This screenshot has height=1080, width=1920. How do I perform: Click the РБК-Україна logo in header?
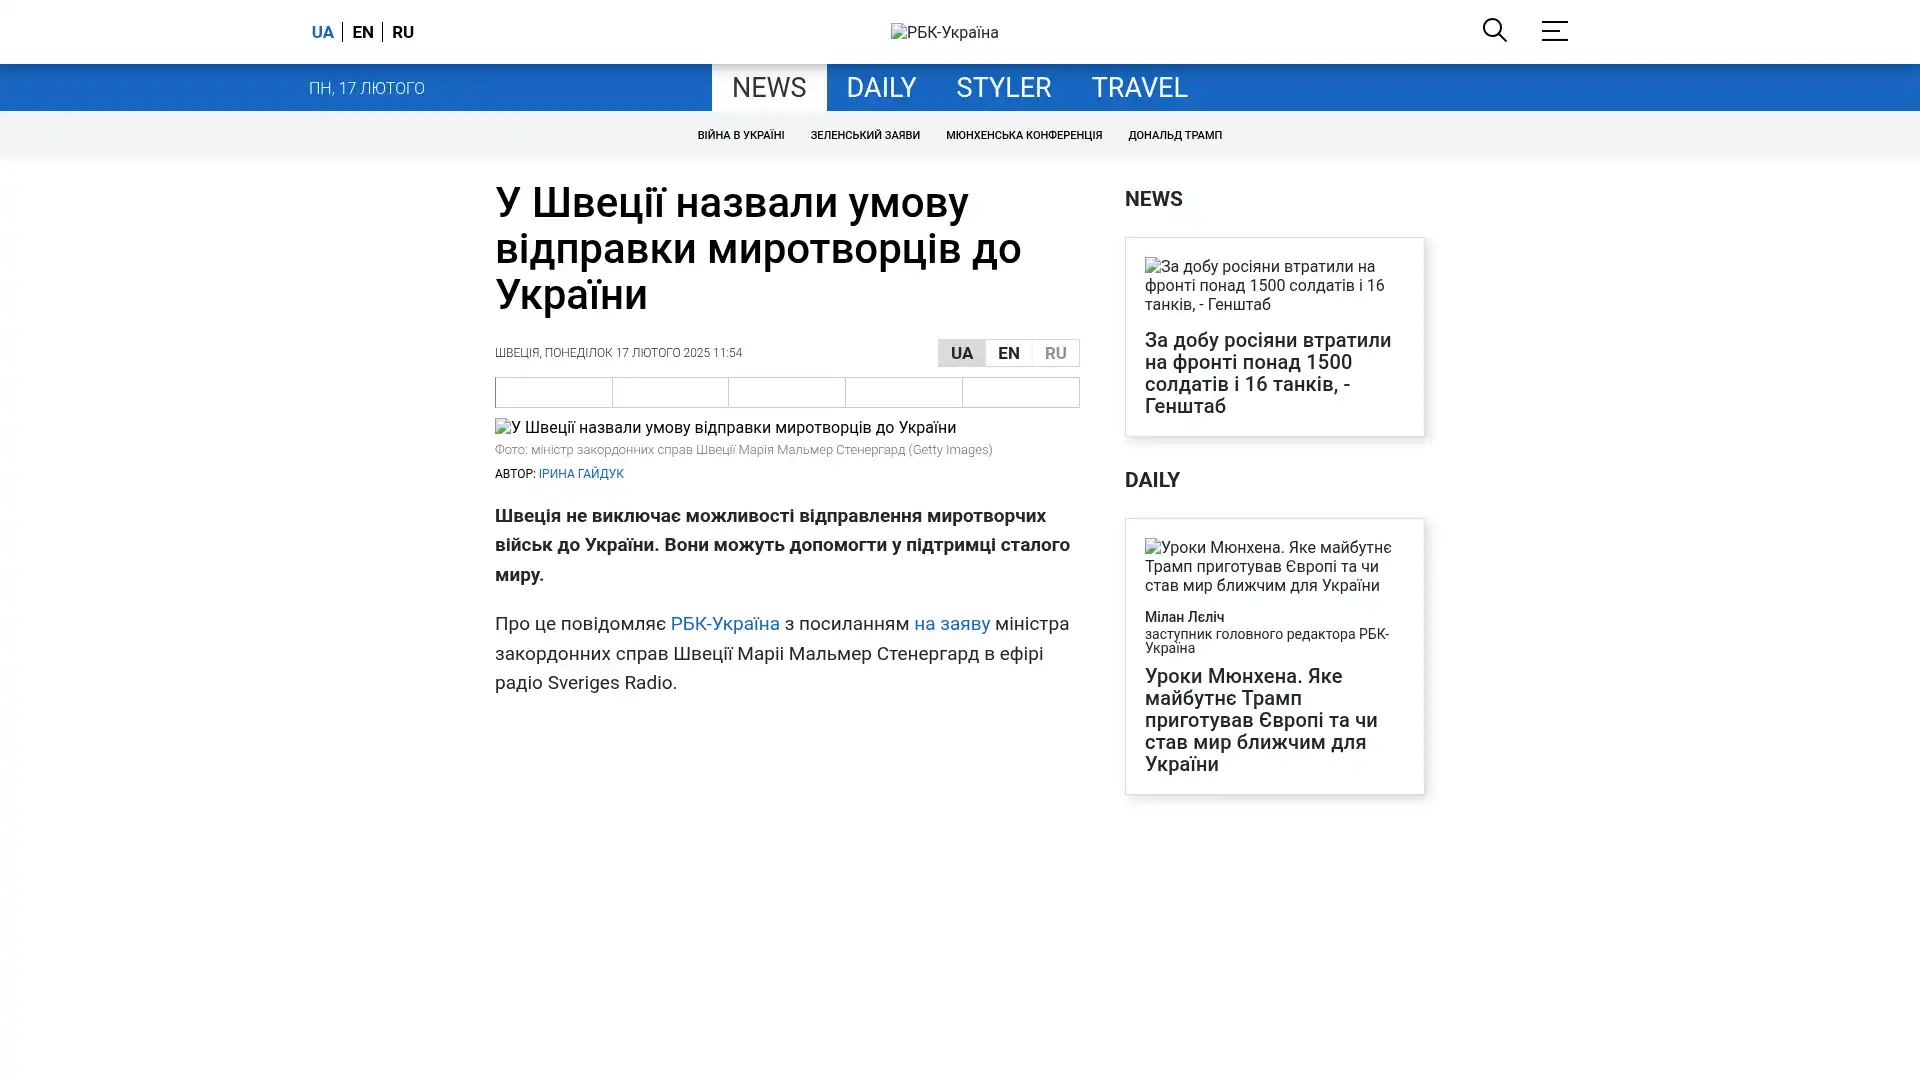pos(944,32)
